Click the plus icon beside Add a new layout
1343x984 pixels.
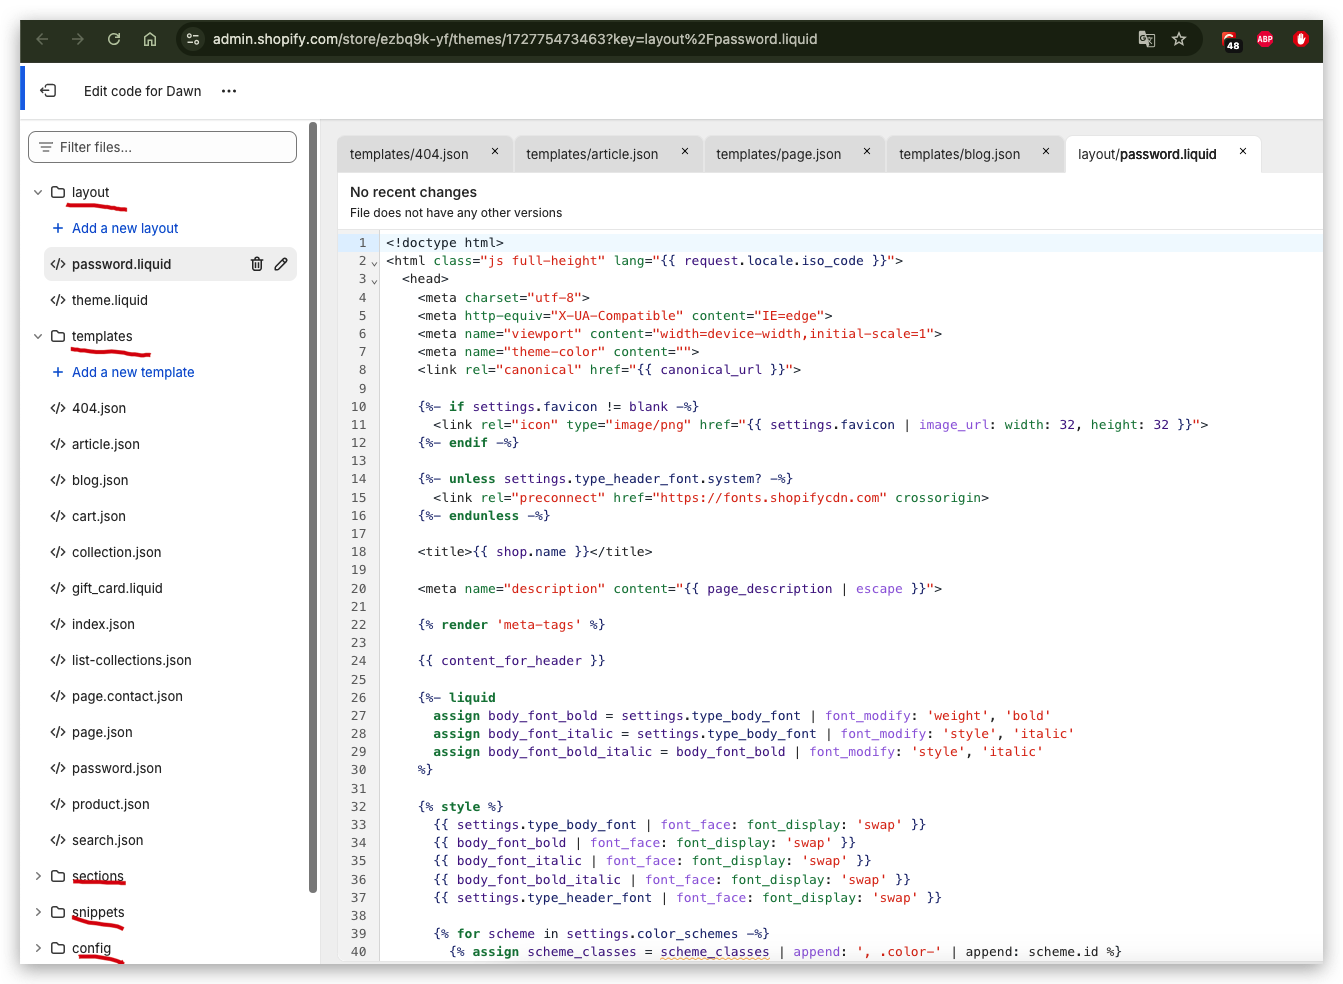pyautogui.click(x=58, y=228)
